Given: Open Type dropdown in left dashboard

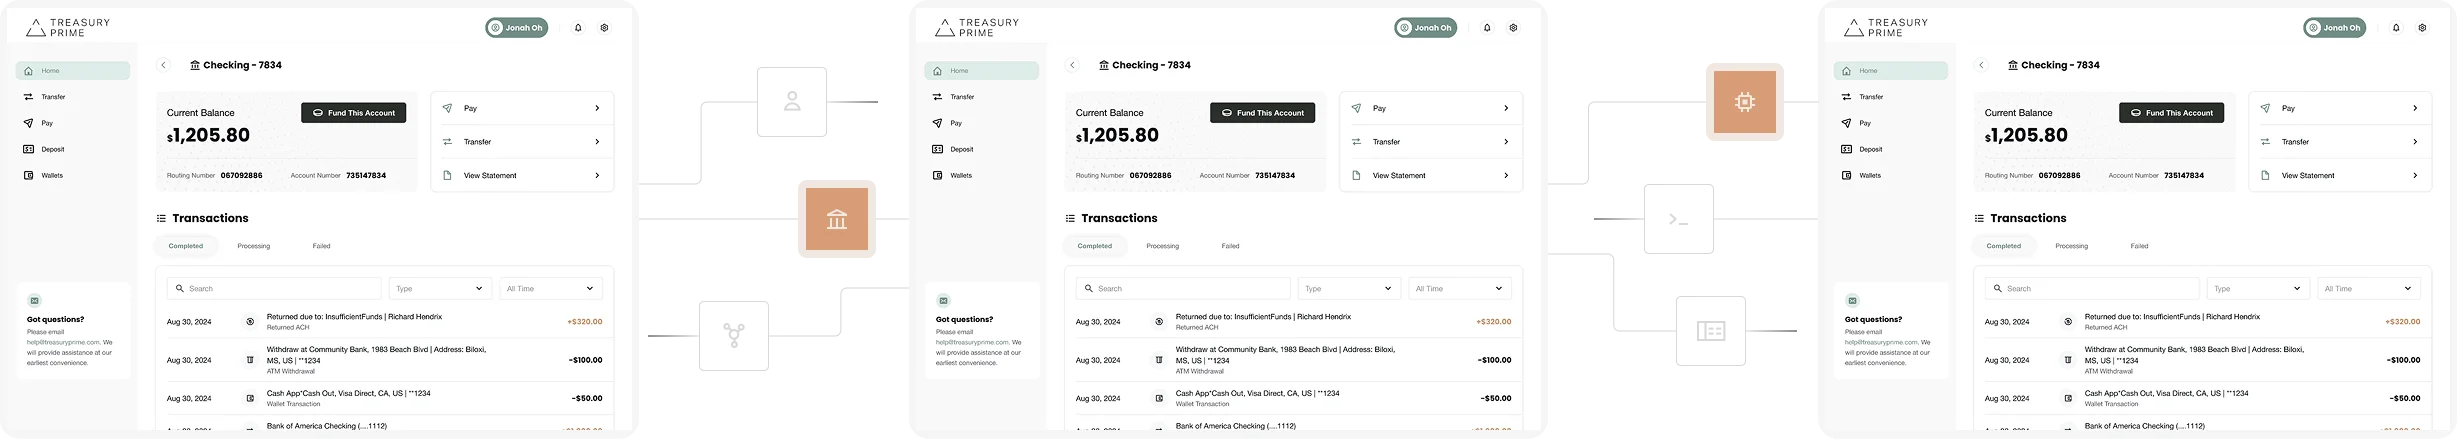Looking at the screenshot, I should 440,289.
